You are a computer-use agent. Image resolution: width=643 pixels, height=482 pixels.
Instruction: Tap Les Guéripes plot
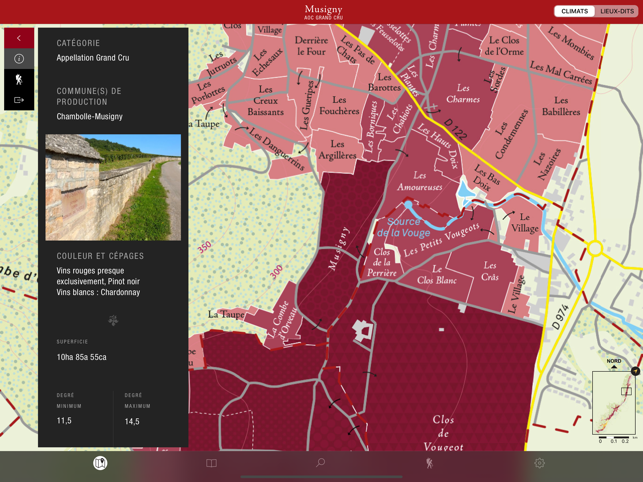pos(307,105)
